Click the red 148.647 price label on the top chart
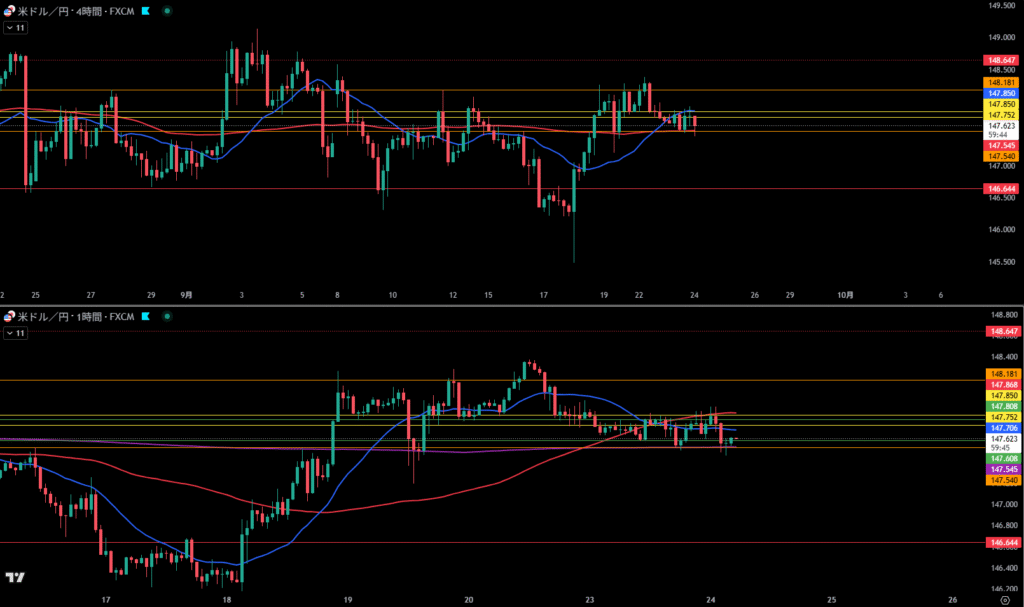The height and width of the screenshot is (607, 1024). (x=1001, y=60)
